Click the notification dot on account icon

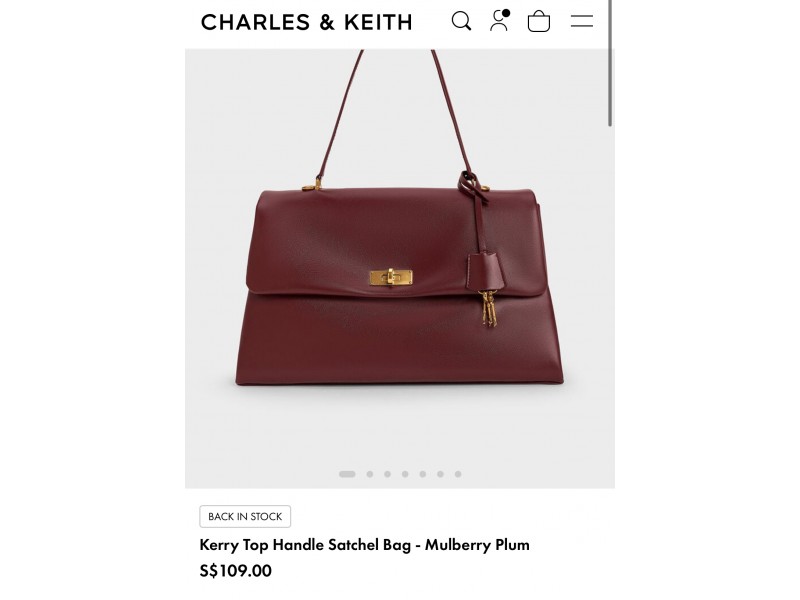[506, 13]
